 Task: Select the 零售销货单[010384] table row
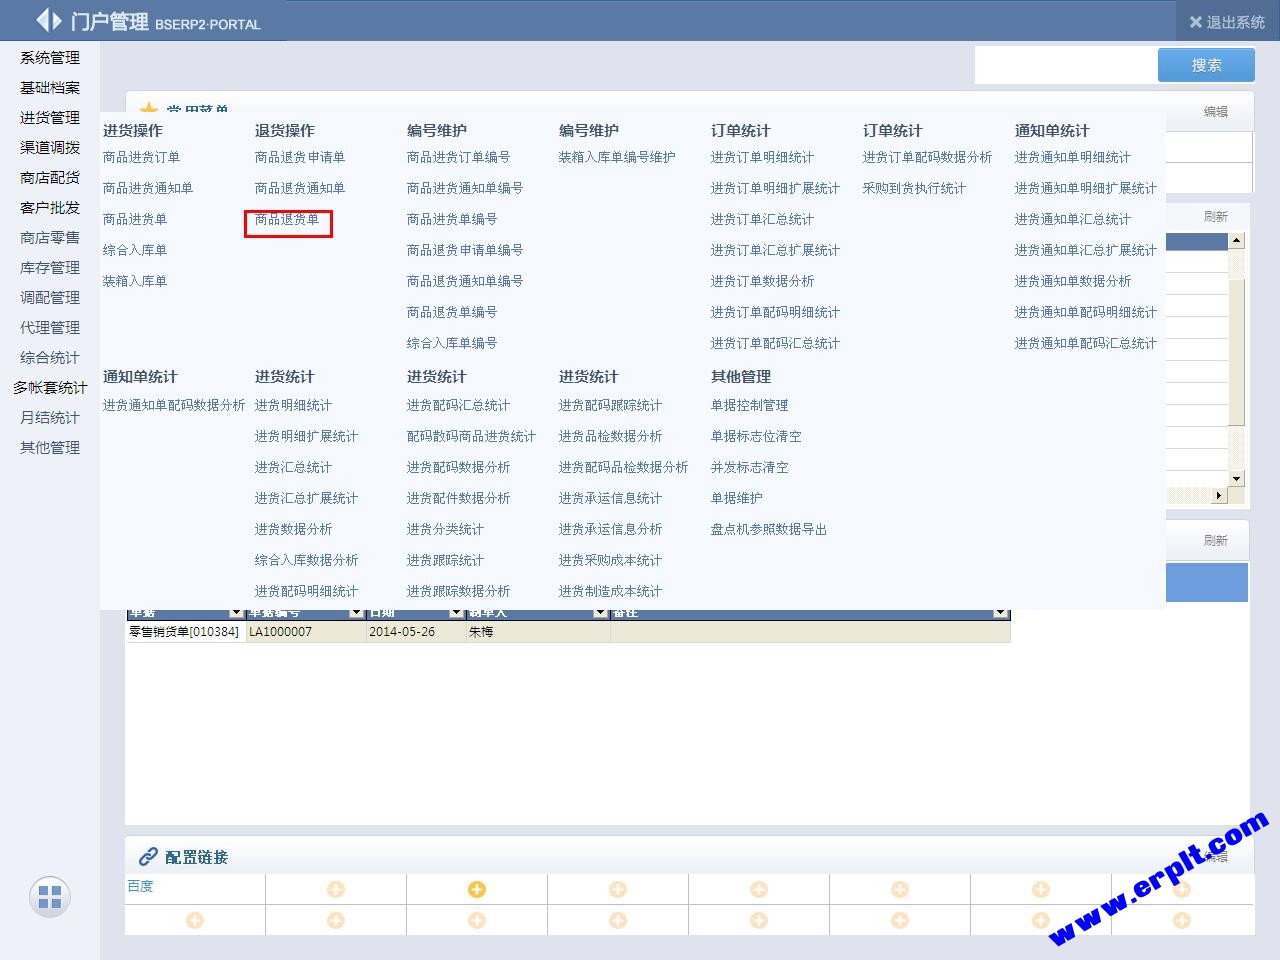tap(568, 632)
